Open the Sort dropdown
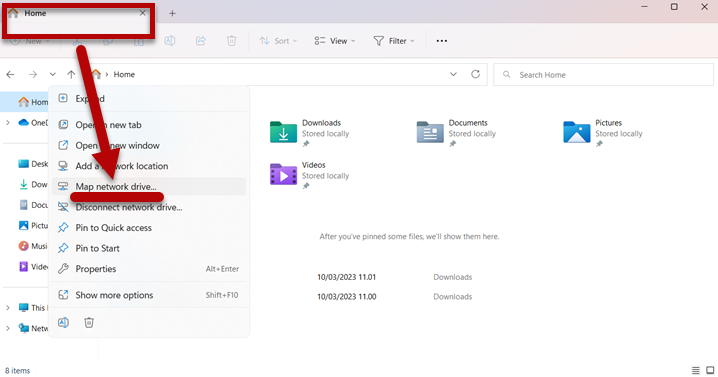Viewport: 718px width, 377px height. click(x=278, y=41)
